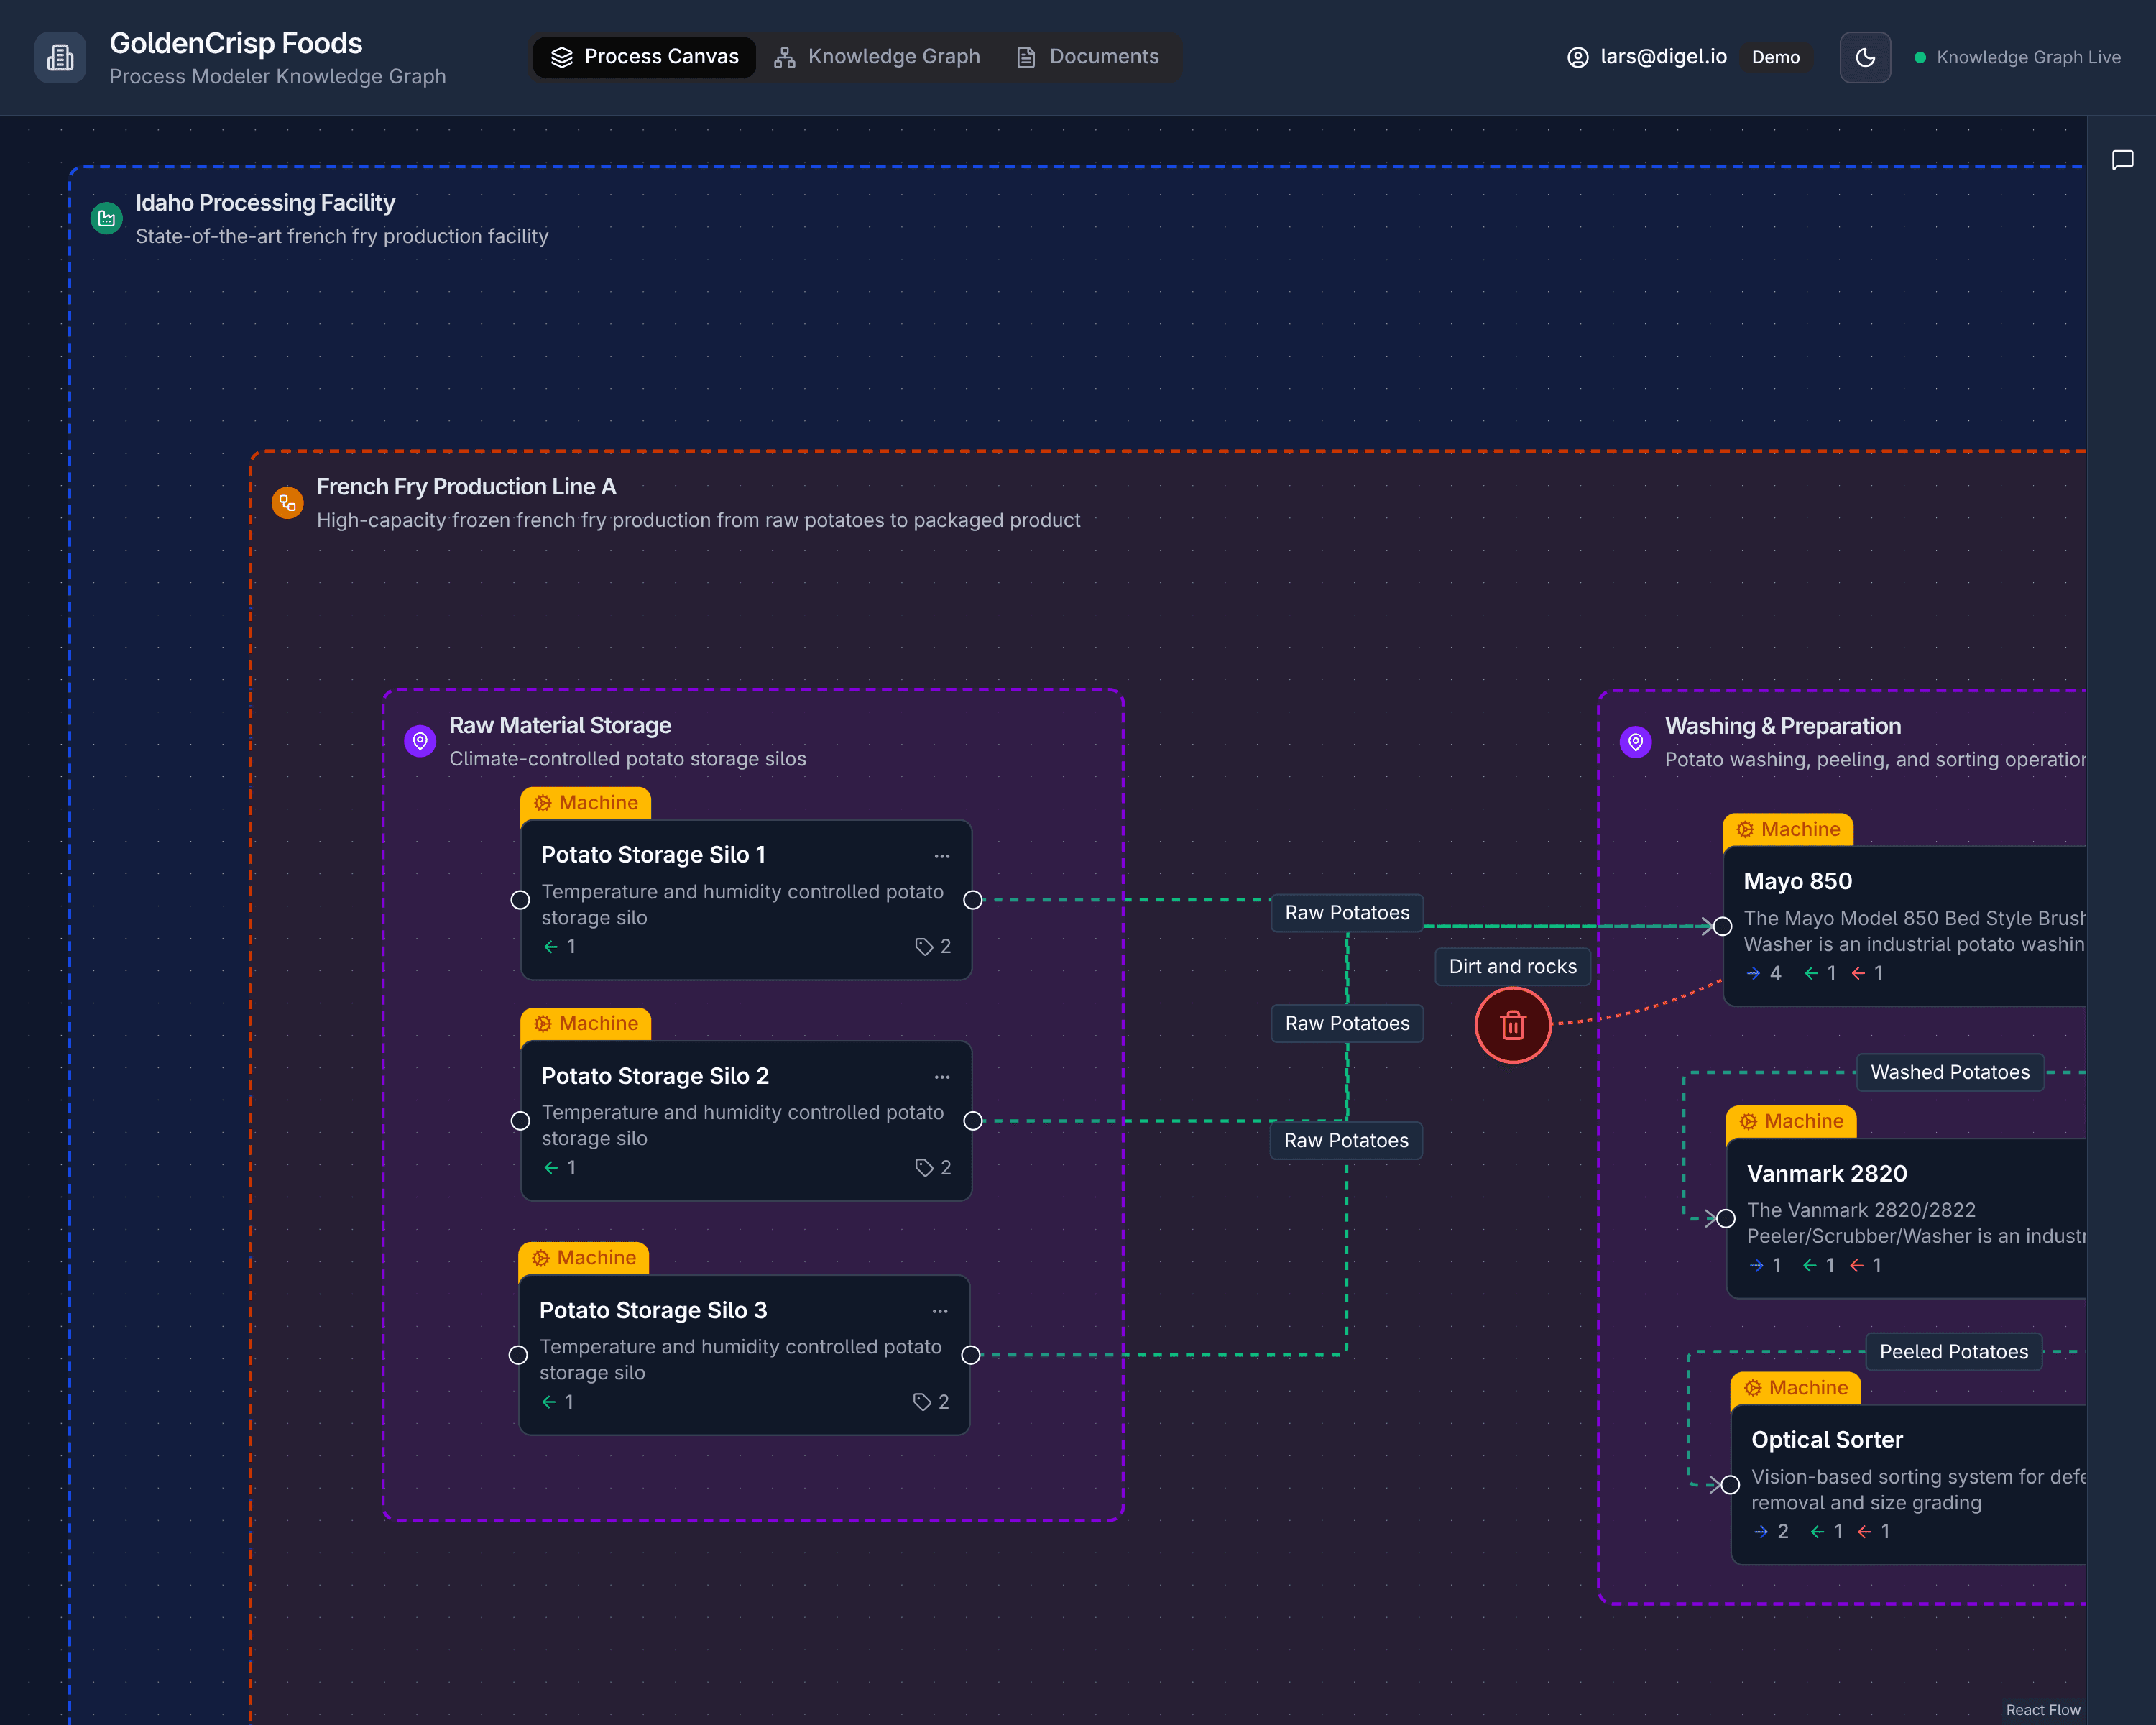Toggle dark mode with the moon button
Viewport: 2156px width, 1725px height.
click(1865, 57)
